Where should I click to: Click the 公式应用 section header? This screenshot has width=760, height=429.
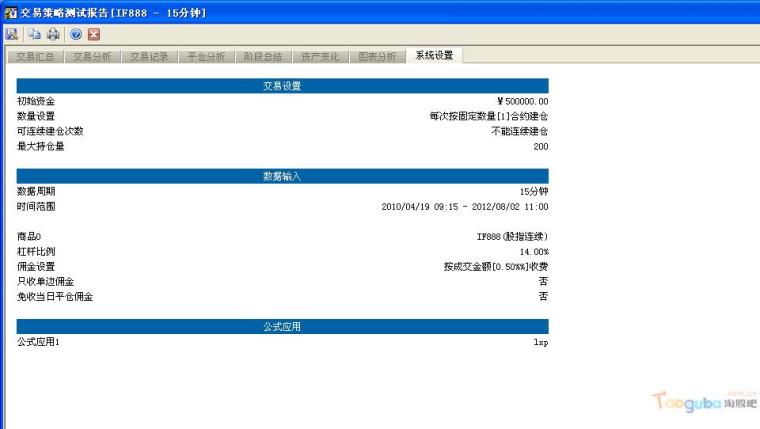pos(282,326)
